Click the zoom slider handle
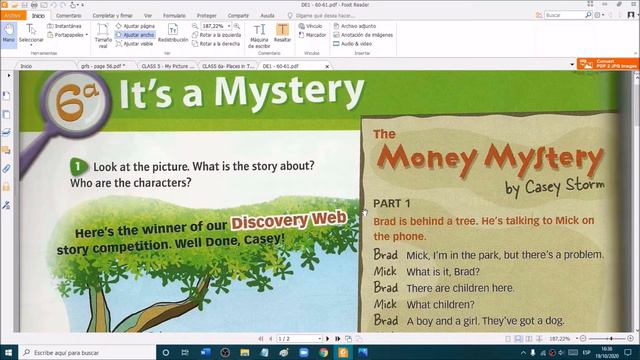Screen dimensions: 640x360 point(611,339)
